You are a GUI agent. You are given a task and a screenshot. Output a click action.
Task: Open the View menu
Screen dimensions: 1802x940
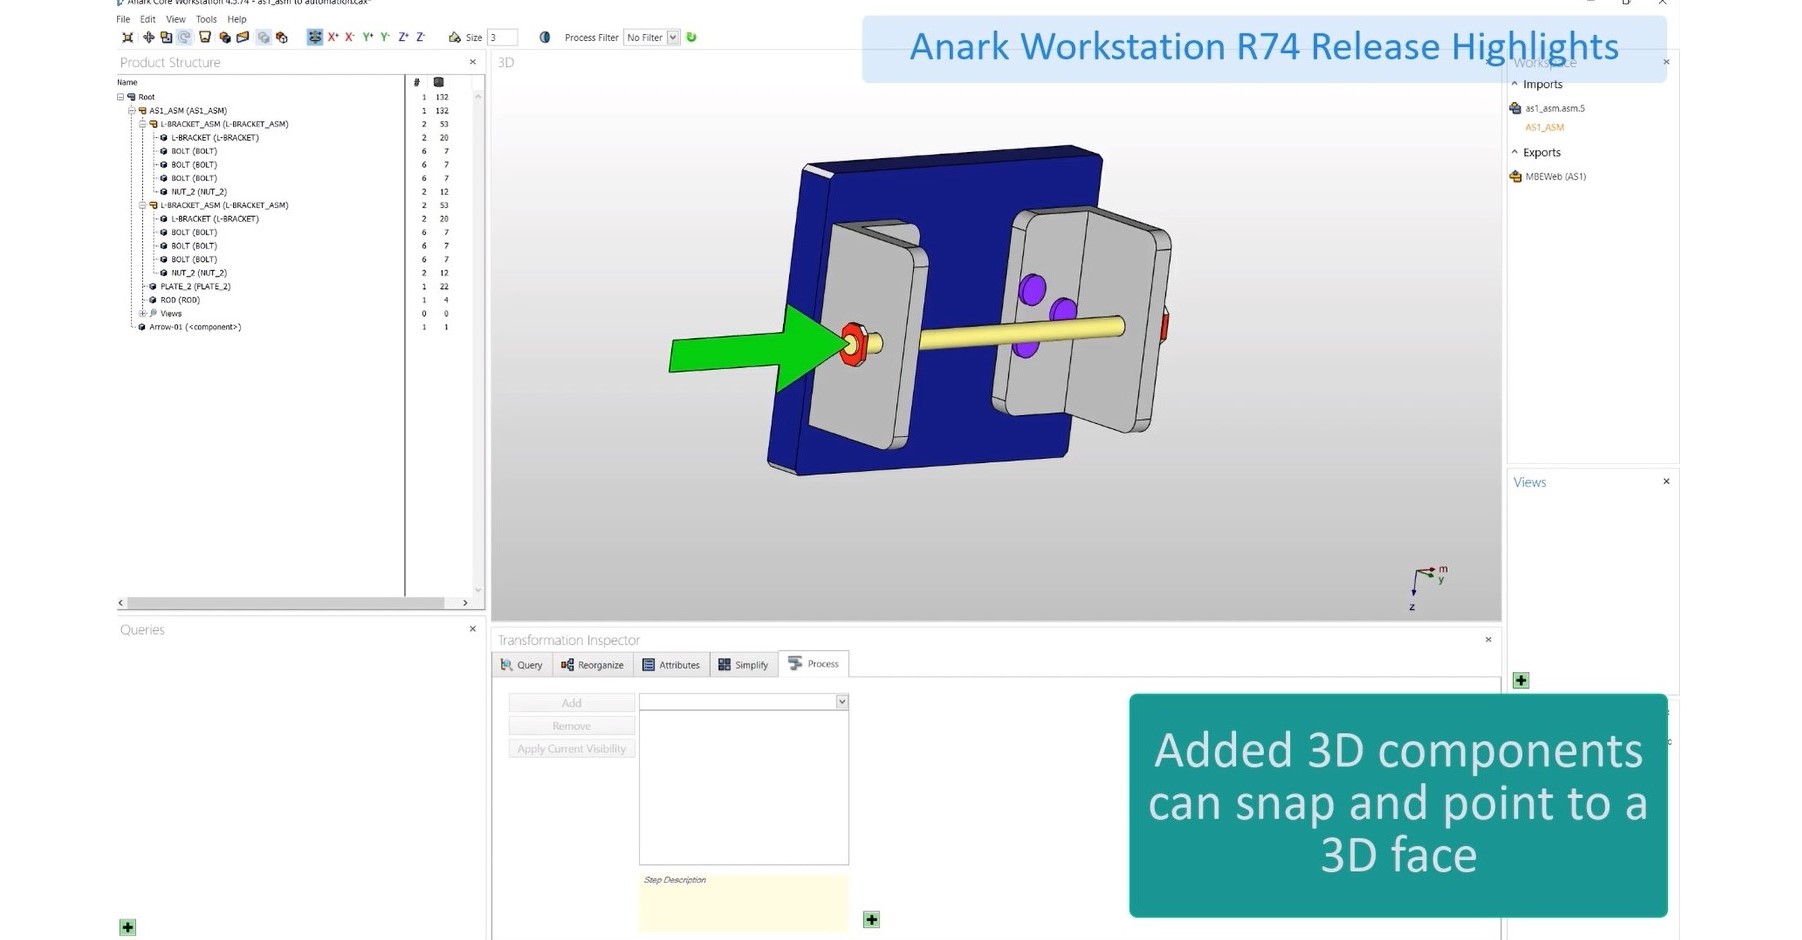pos(175,19)
